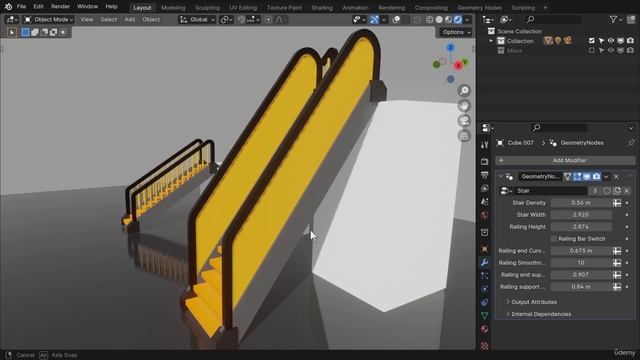640x360 pixels.
Task: Adjust the Railing Height value field
Action: pyautogui.click(x=581, y=227)
